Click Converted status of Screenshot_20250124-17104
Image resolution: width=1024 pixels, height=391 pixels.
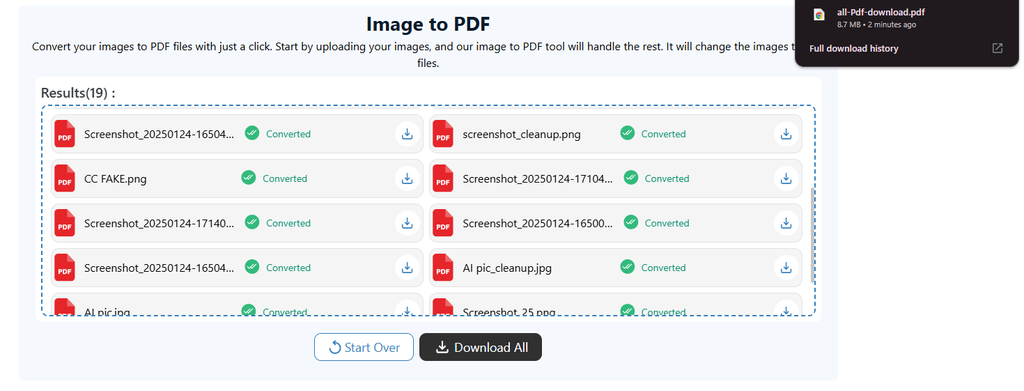(667, 178)
